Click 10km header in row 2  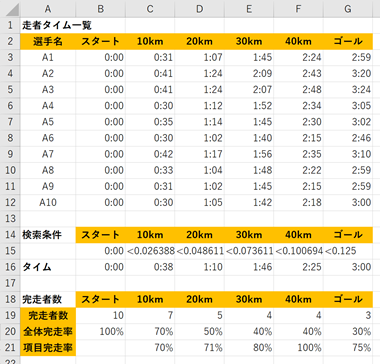pyautogui.click(x=150, y=41)
